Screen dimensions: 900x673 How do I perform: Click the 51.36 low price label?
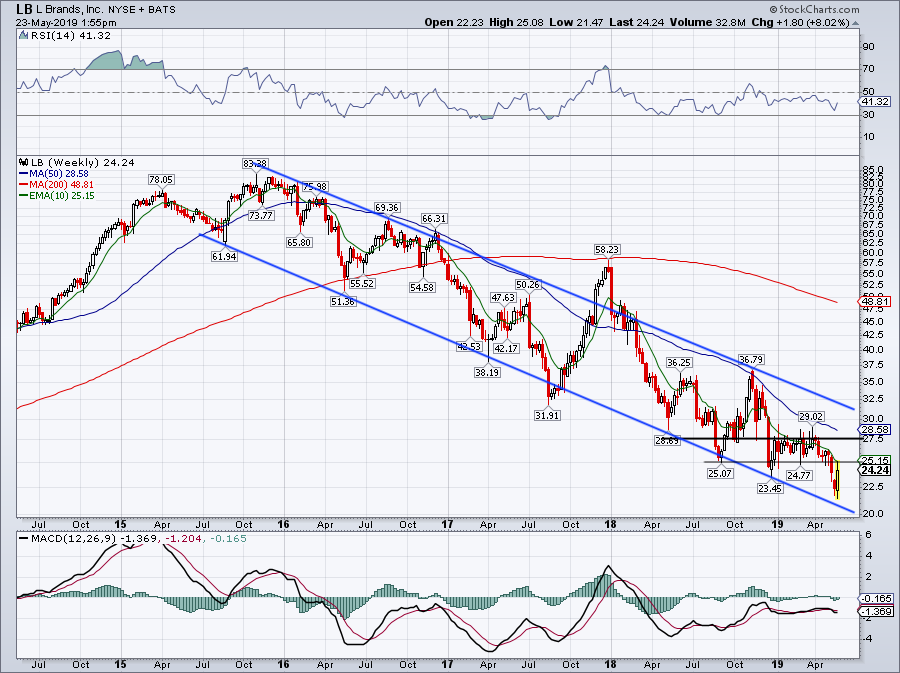coord(343,301)
